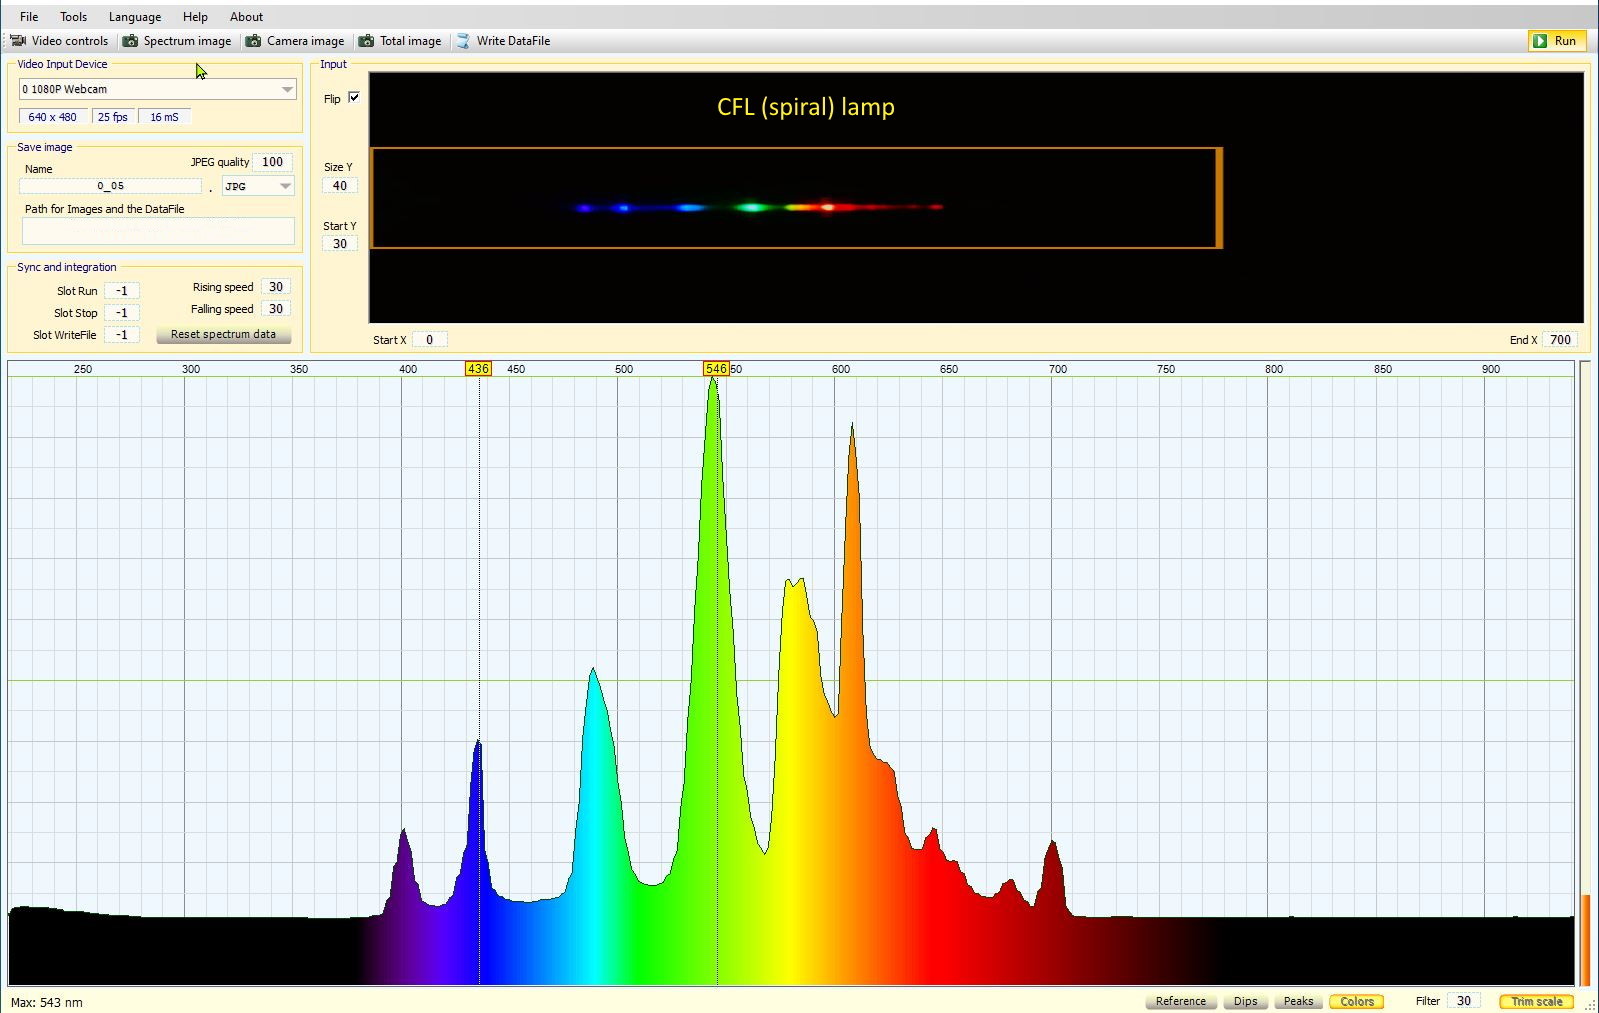
Task: Open the Help menu
Action: [x=195, y=17]
